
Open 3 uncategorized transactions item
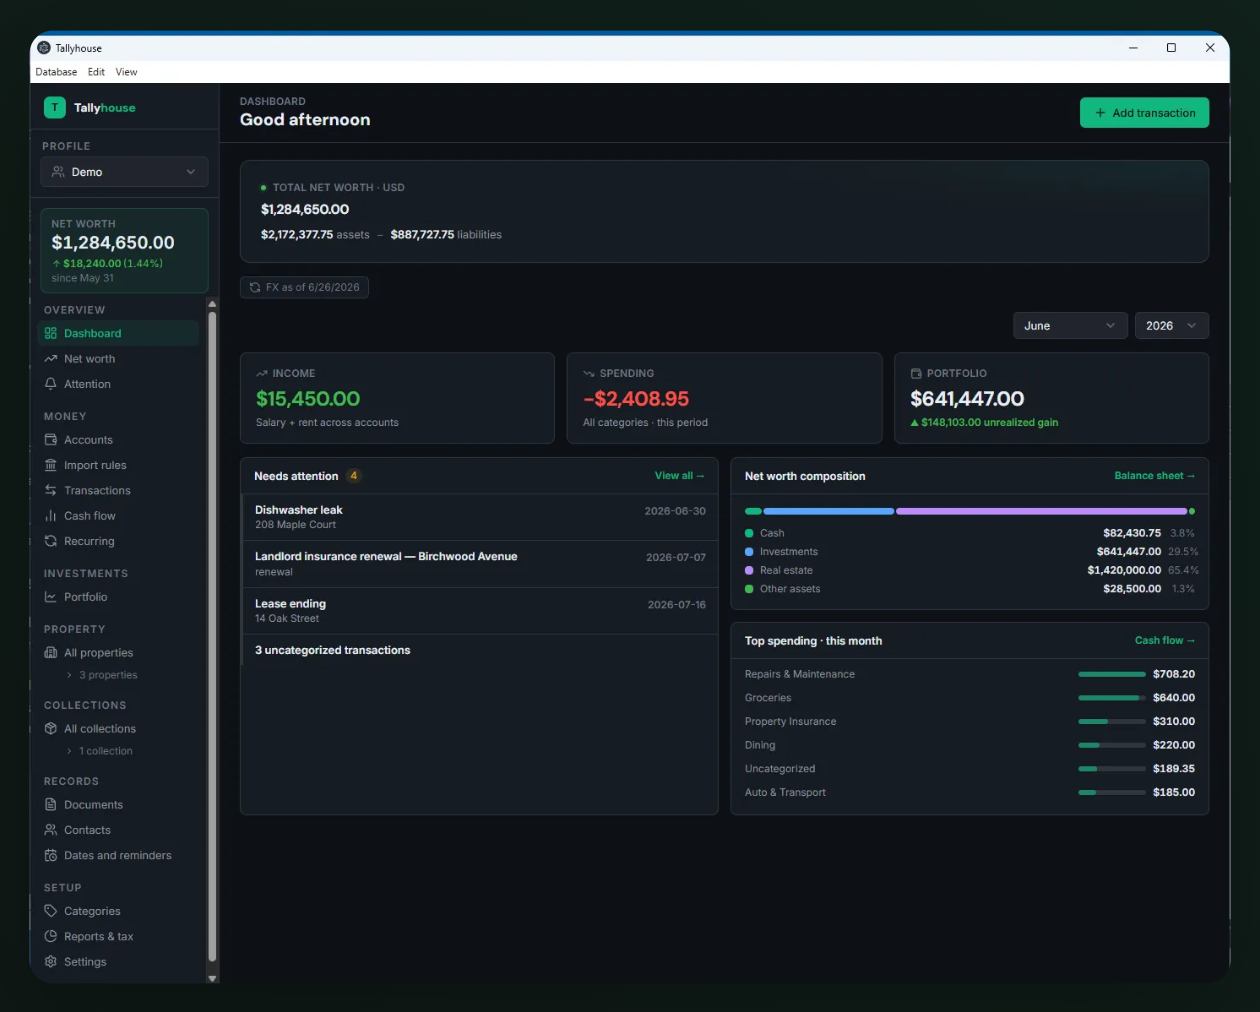(480, 651)
